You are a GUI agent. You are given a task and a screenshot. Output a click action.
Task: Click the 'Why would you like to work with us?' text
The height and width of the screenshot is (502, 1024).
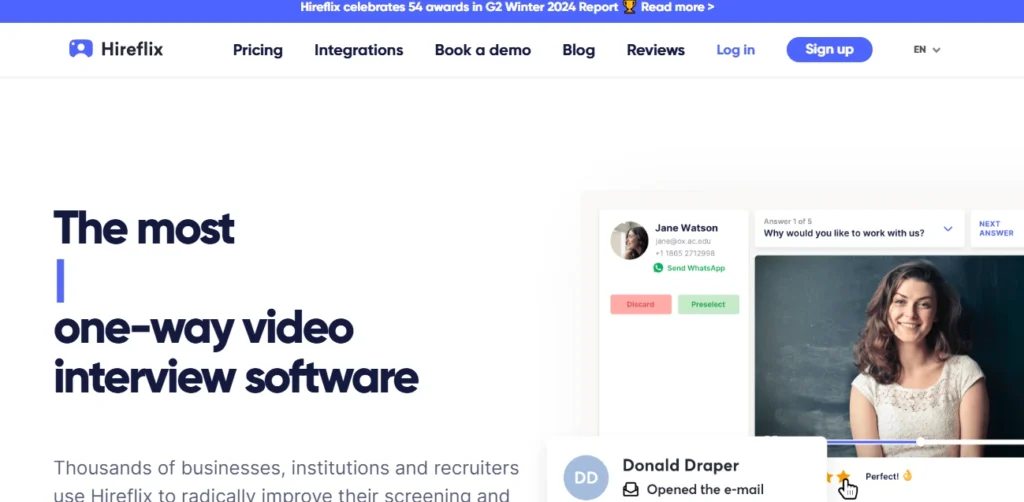point(844,233)
